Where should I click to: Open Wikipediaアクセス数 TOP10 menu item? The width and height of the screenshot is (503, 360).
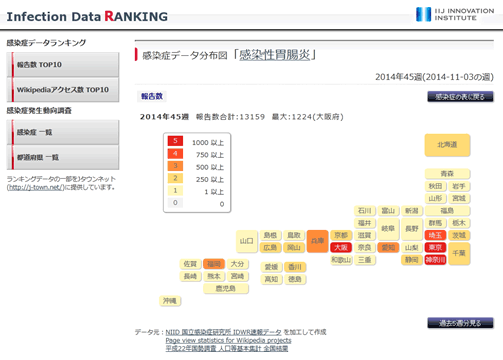(63, 90)
